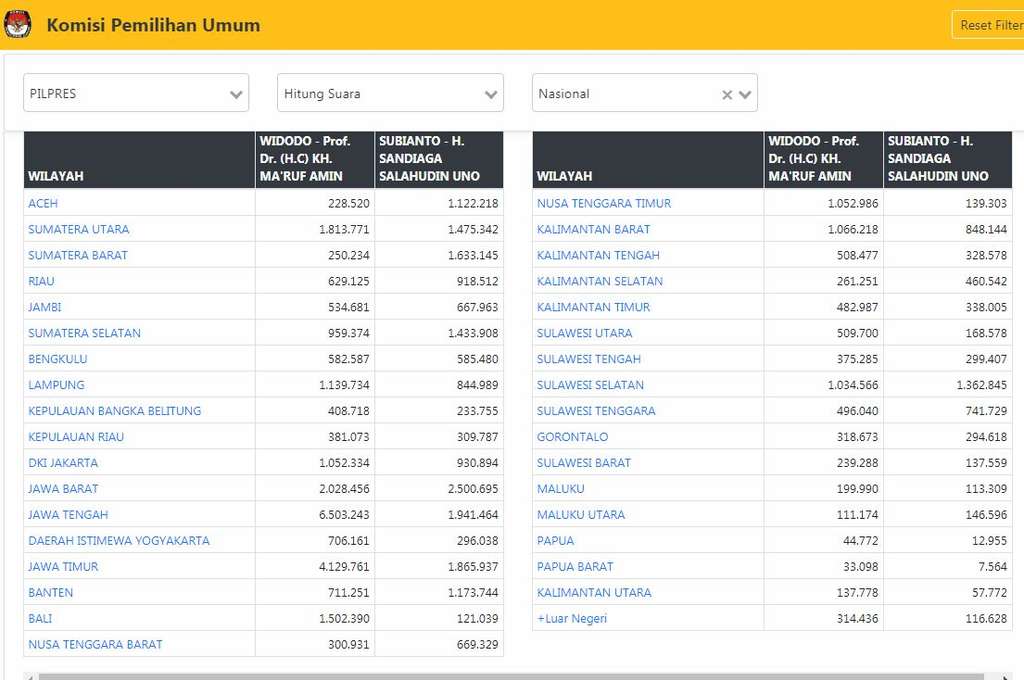
Task: Expand the +Luar Negeri entry
Action: 572,619
